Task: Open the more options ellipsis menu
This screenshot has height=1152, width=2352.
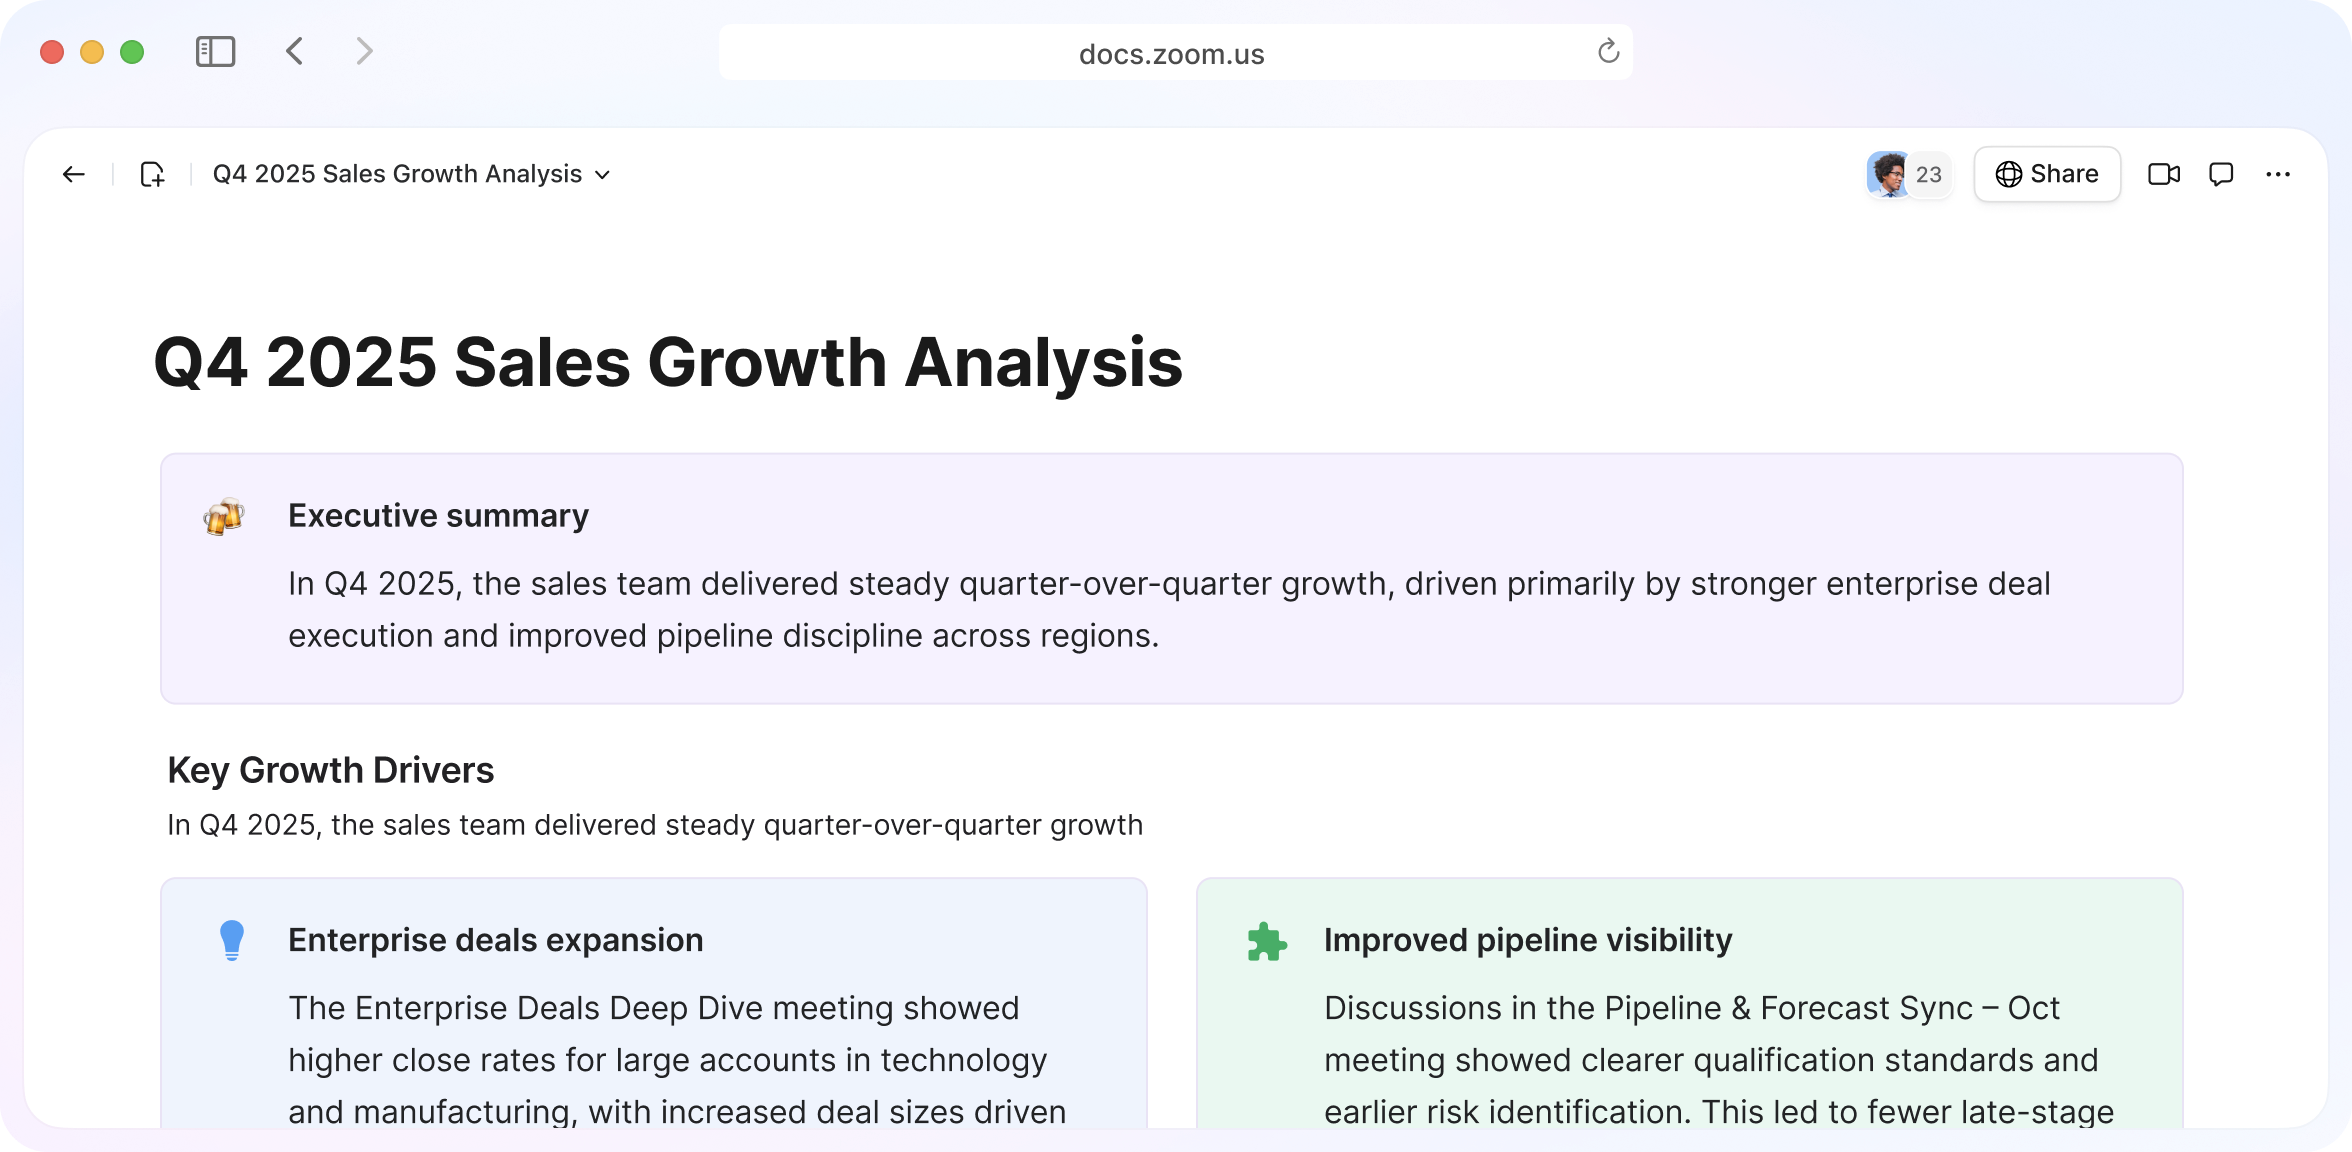Action: (2278, 175)
